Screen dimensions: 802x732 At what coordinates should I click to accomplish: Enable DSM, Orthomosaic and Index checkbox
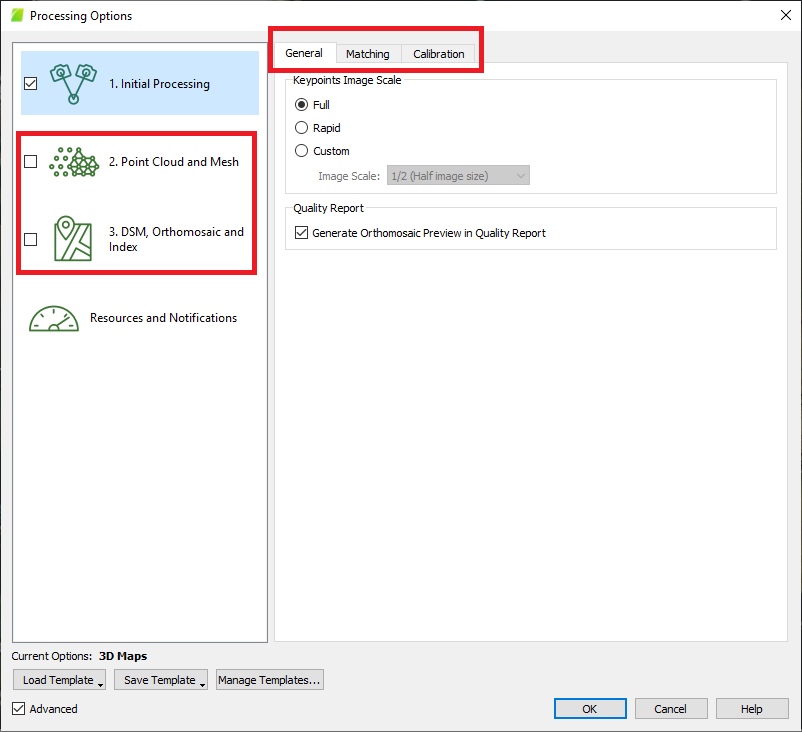tap(31, 239)
